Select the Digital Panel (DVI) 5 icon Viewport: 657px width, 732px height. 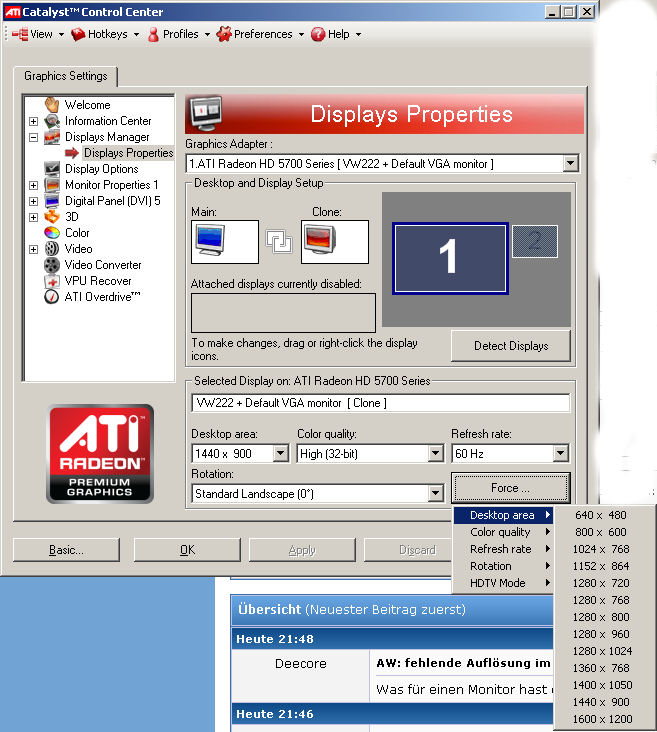pos(52,201)
